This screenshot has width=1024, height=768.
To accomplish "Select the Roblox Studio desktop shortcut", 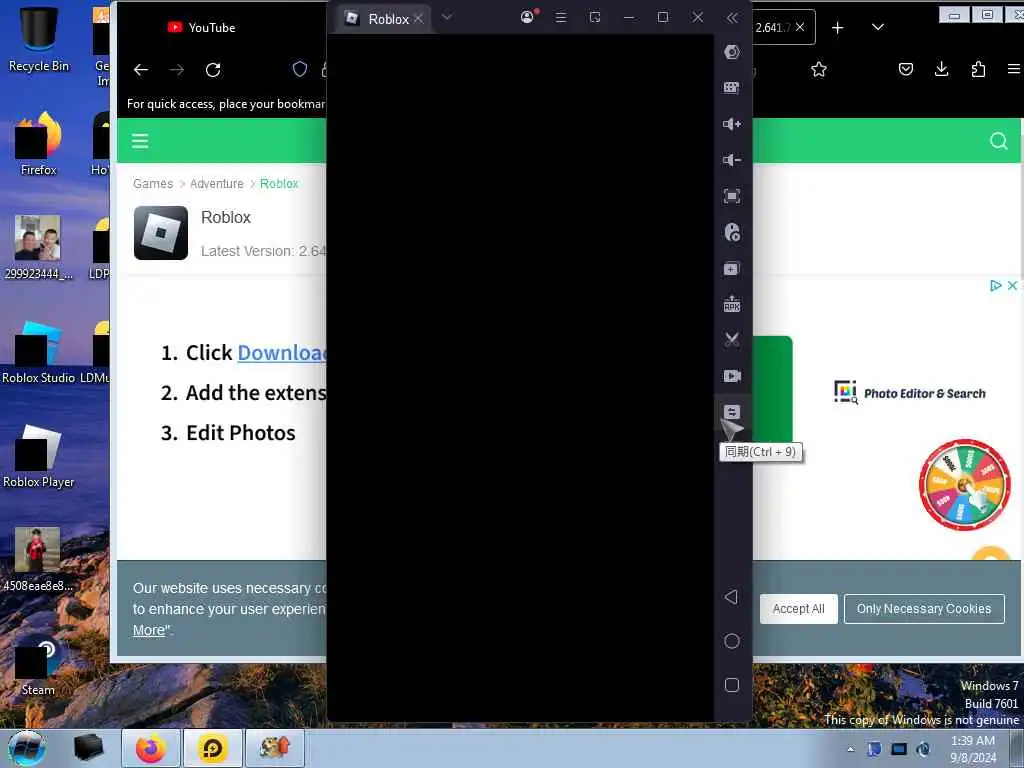I will click(39, 352).
